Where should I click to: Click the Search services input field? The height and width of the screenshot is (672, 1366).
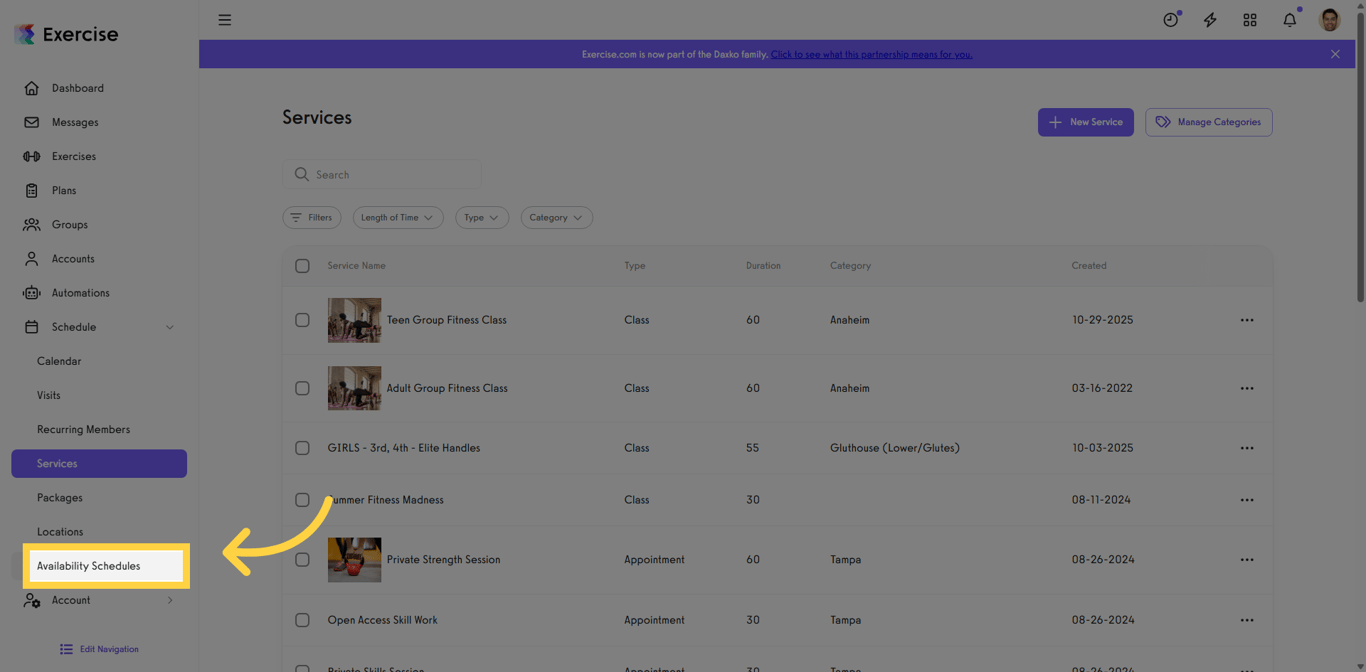(382, 174)
